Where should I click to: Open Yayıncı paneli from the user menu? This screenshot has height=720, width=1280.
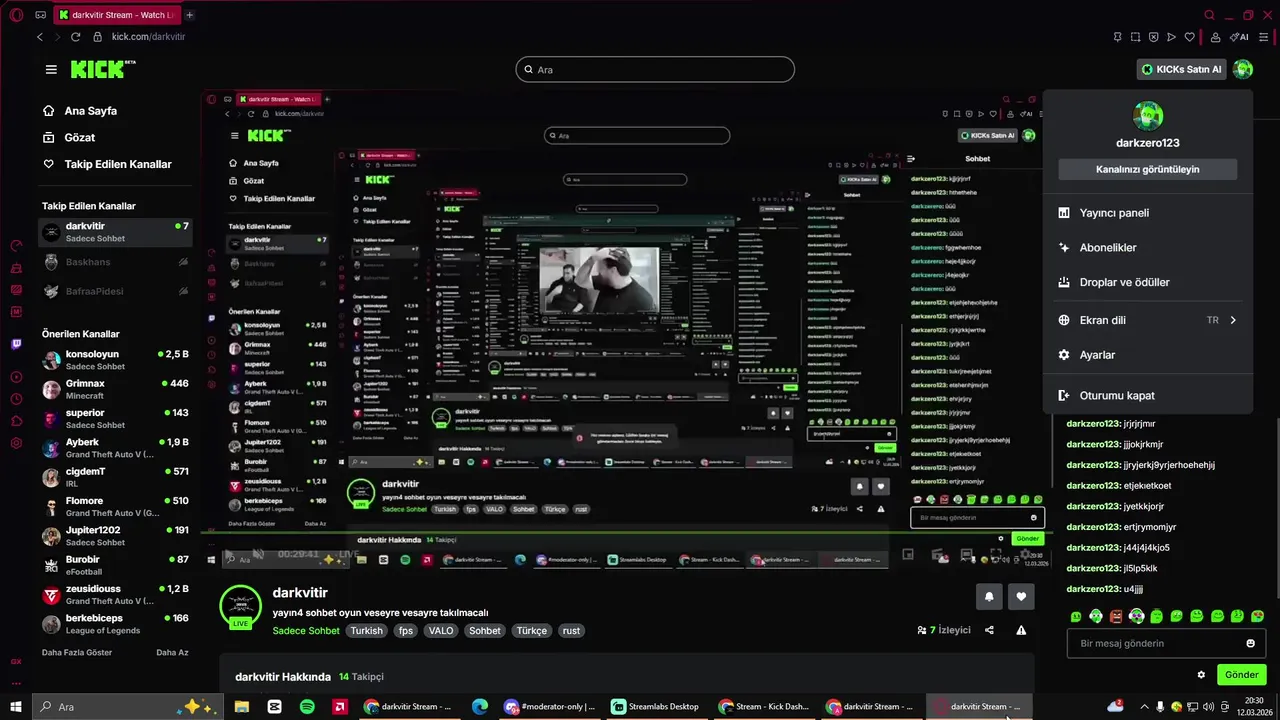tap(1147, 213)
